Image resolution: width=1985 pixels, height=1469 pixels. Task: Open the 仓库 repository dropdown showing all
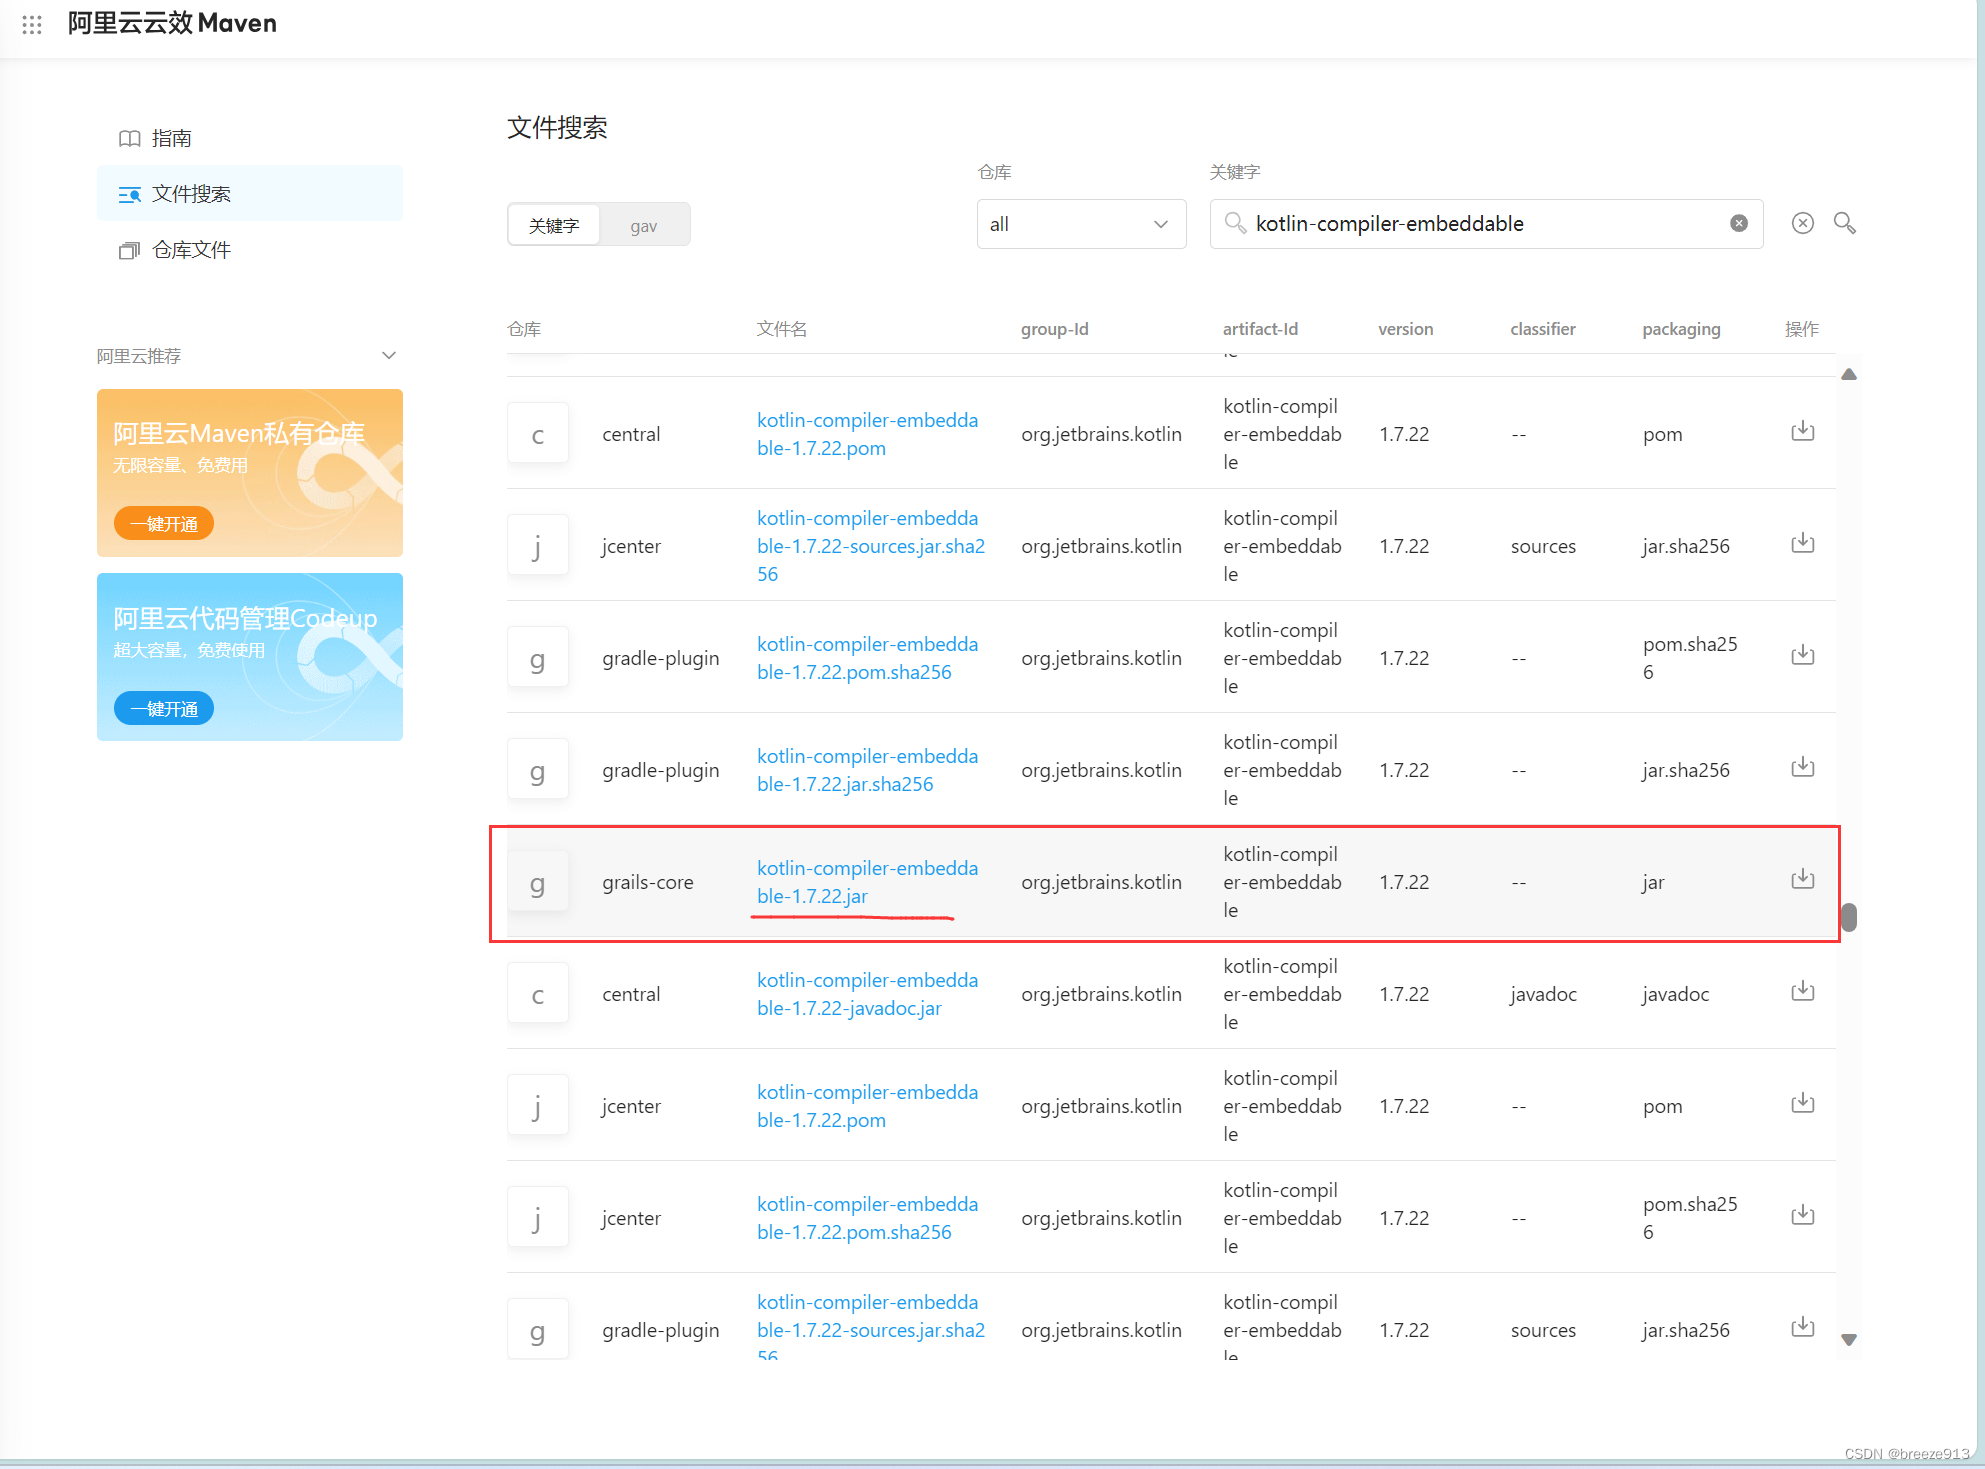pos(1080,224)
